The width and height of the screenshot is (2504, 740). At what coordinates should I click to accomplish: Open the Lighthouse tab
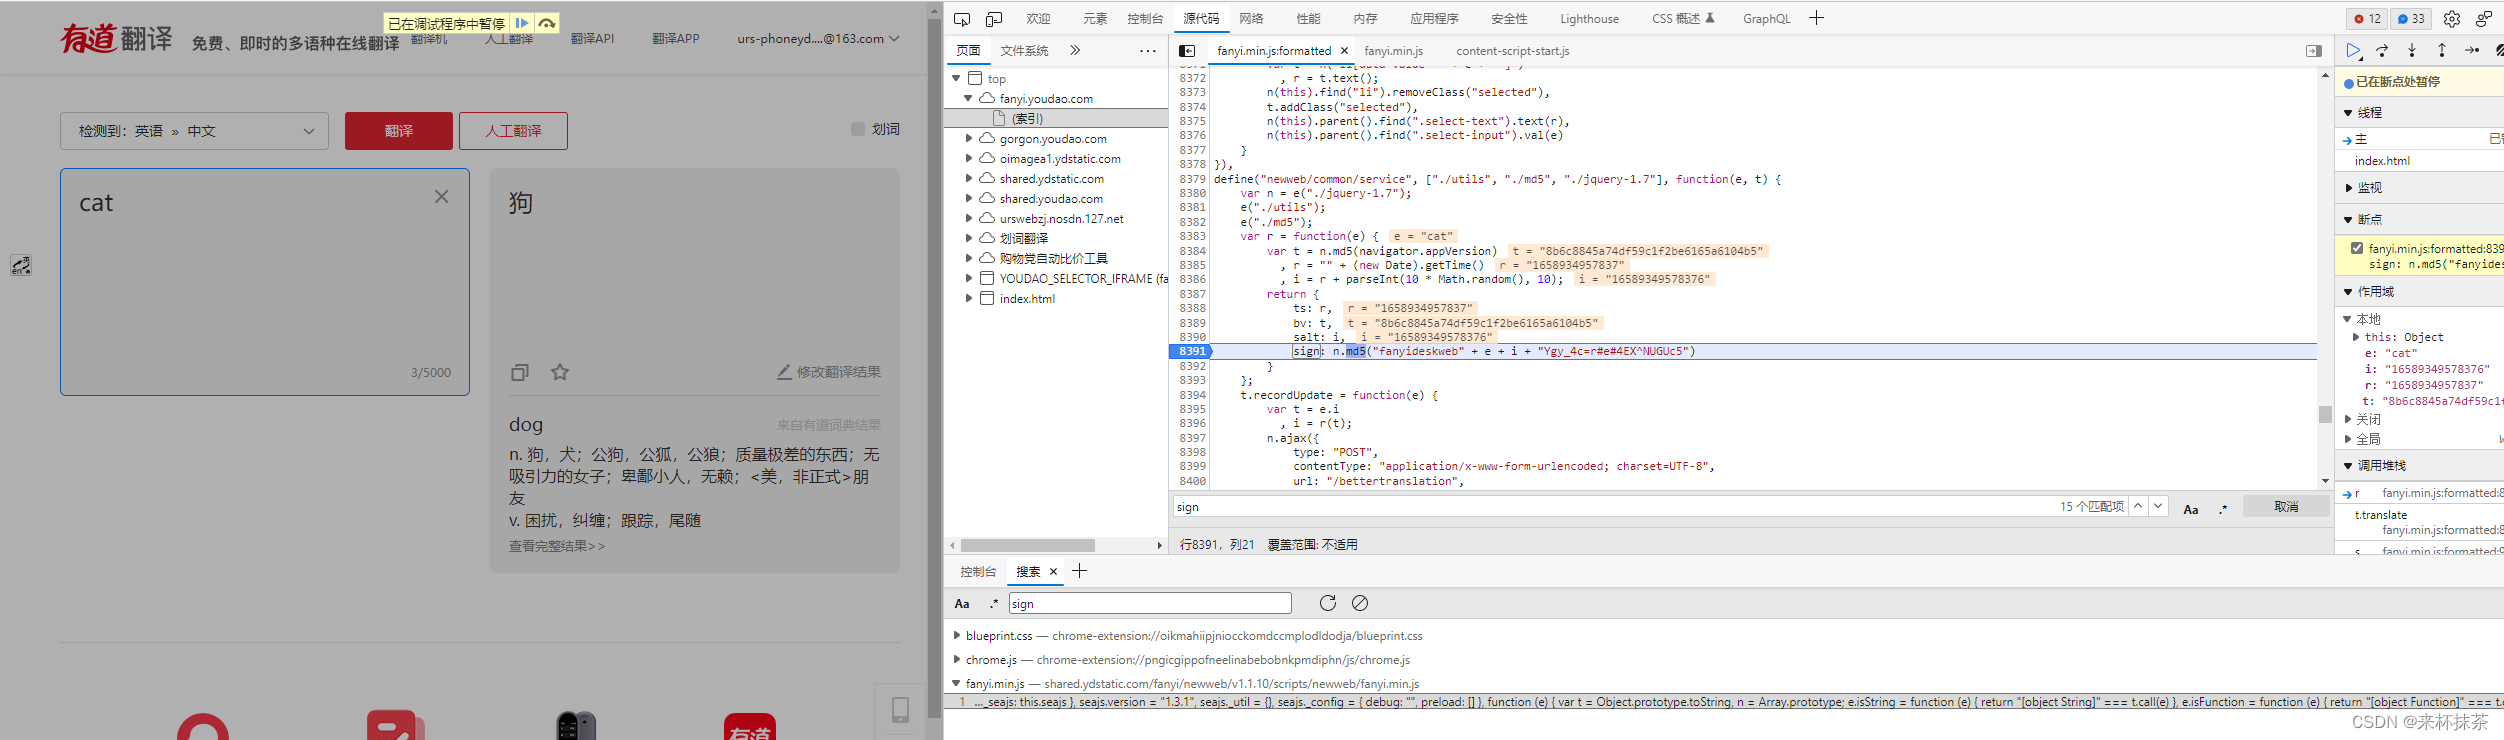(1589, 19)
